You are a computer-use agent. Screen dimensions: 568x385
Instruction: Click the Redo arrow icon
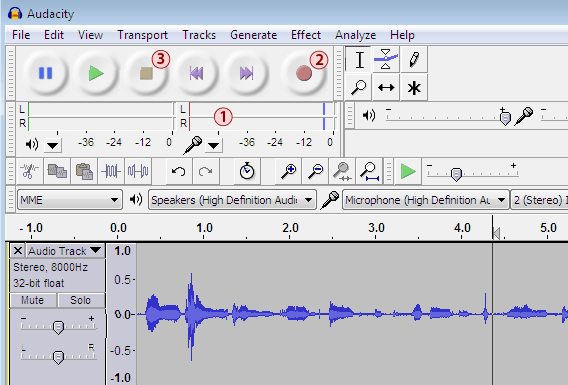pyautogui.click(x=206, y=171)
